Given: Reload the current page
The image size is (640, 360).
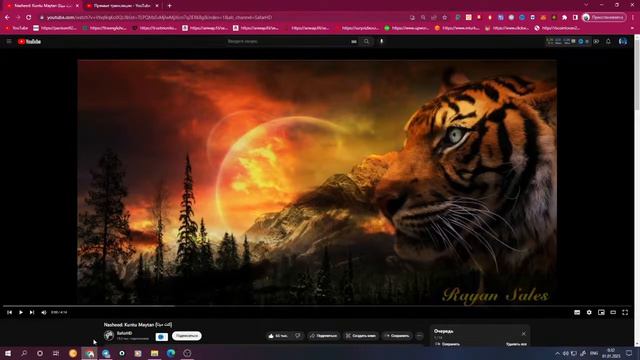Looking at the screenshot, I should pos(29,17).
